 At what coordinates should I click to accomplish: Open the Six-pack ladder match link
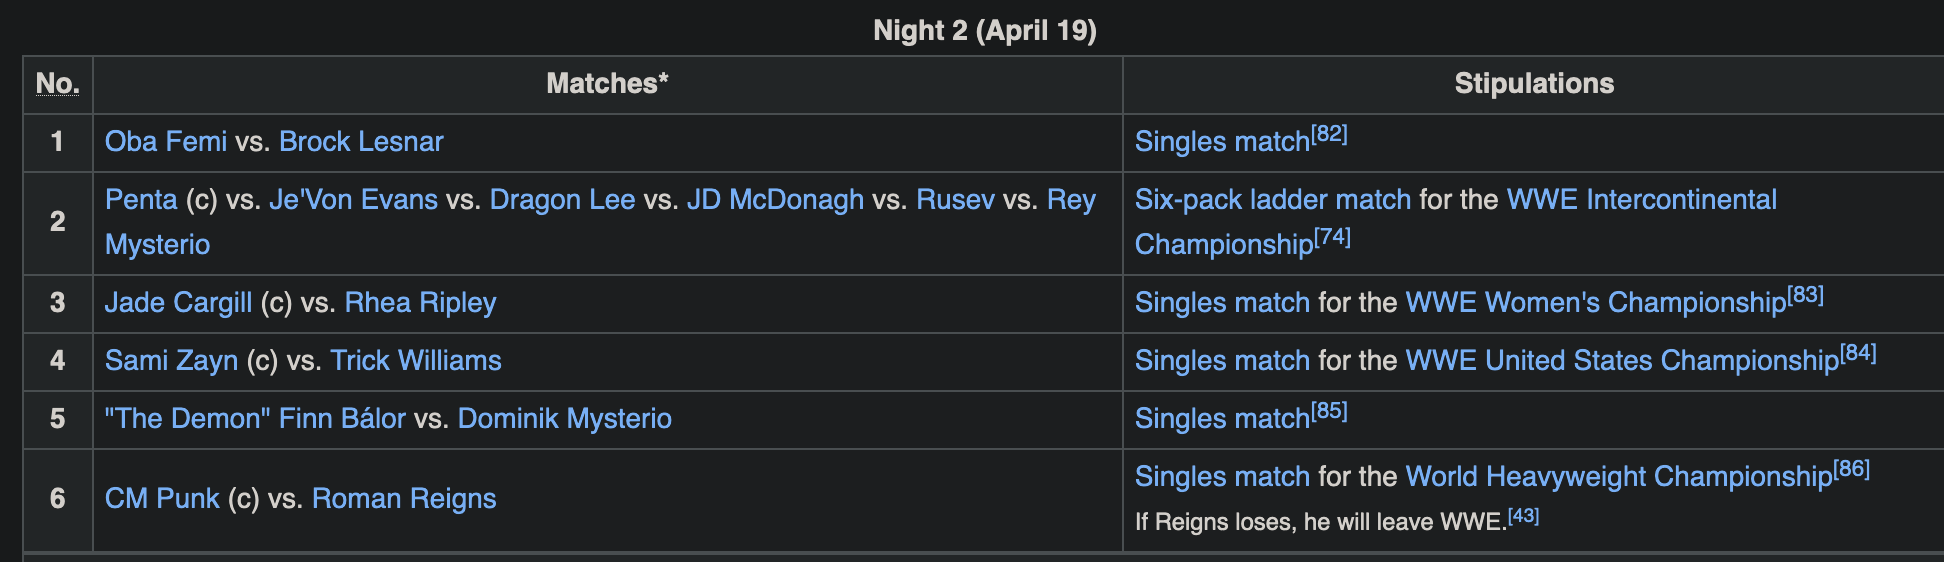1272,200
